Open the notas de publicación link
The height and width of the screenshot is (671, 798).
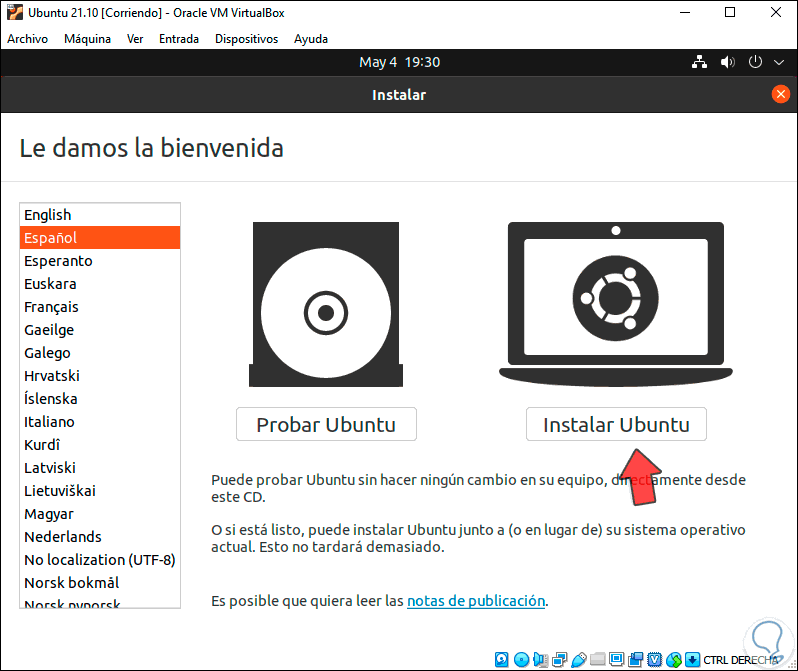476,601
